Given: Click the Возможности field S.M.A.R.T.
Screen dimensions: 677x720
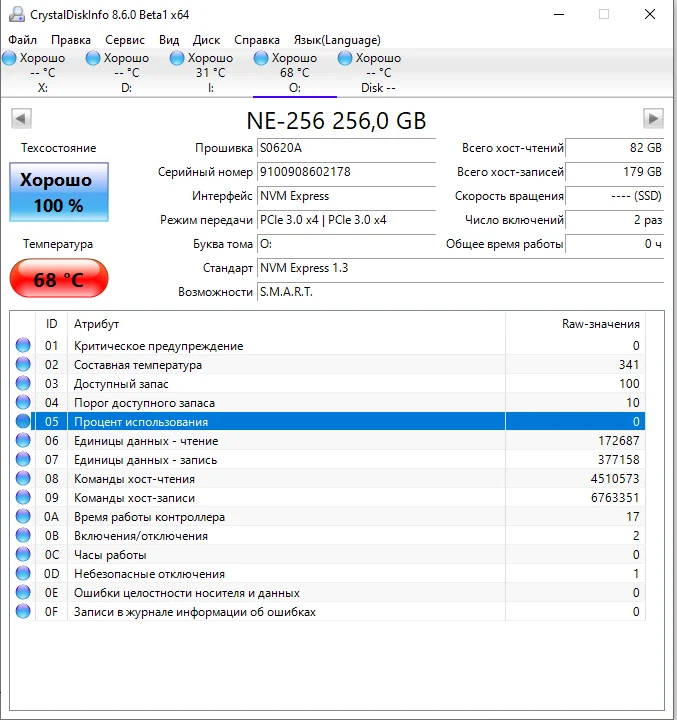Looking at the screenshot, I should coord(461,292).
